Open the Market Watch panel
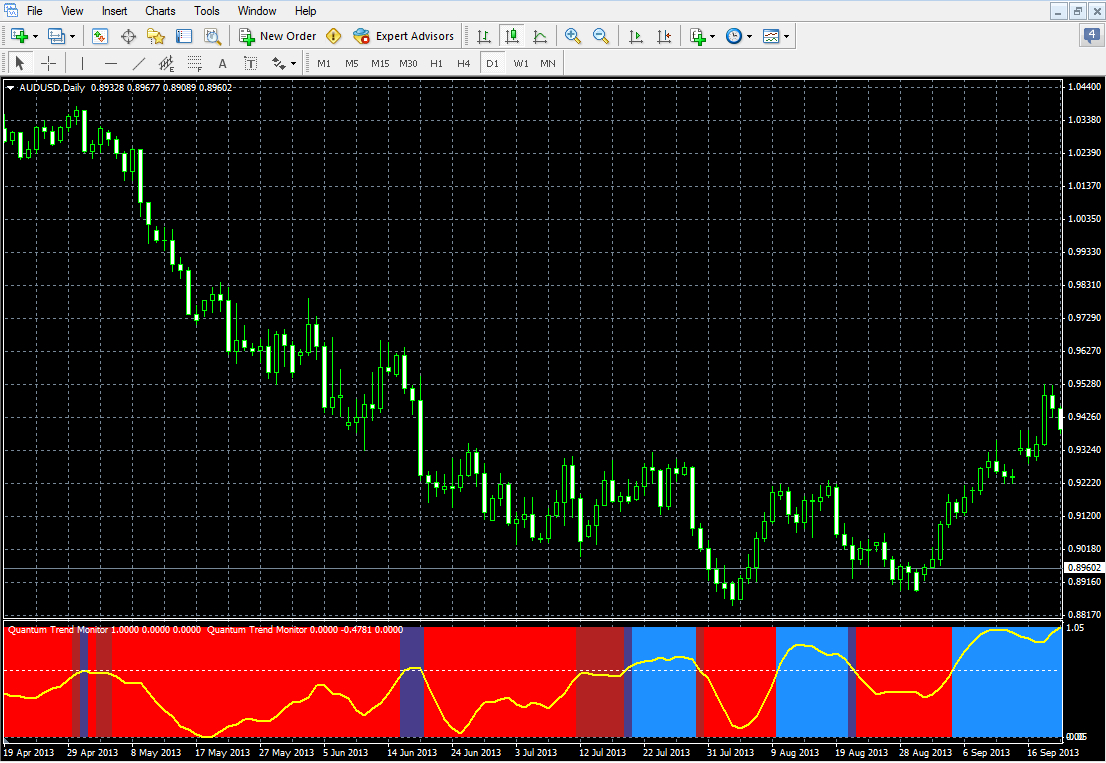This screenshot has height=763, width=1106. [100, 36]
